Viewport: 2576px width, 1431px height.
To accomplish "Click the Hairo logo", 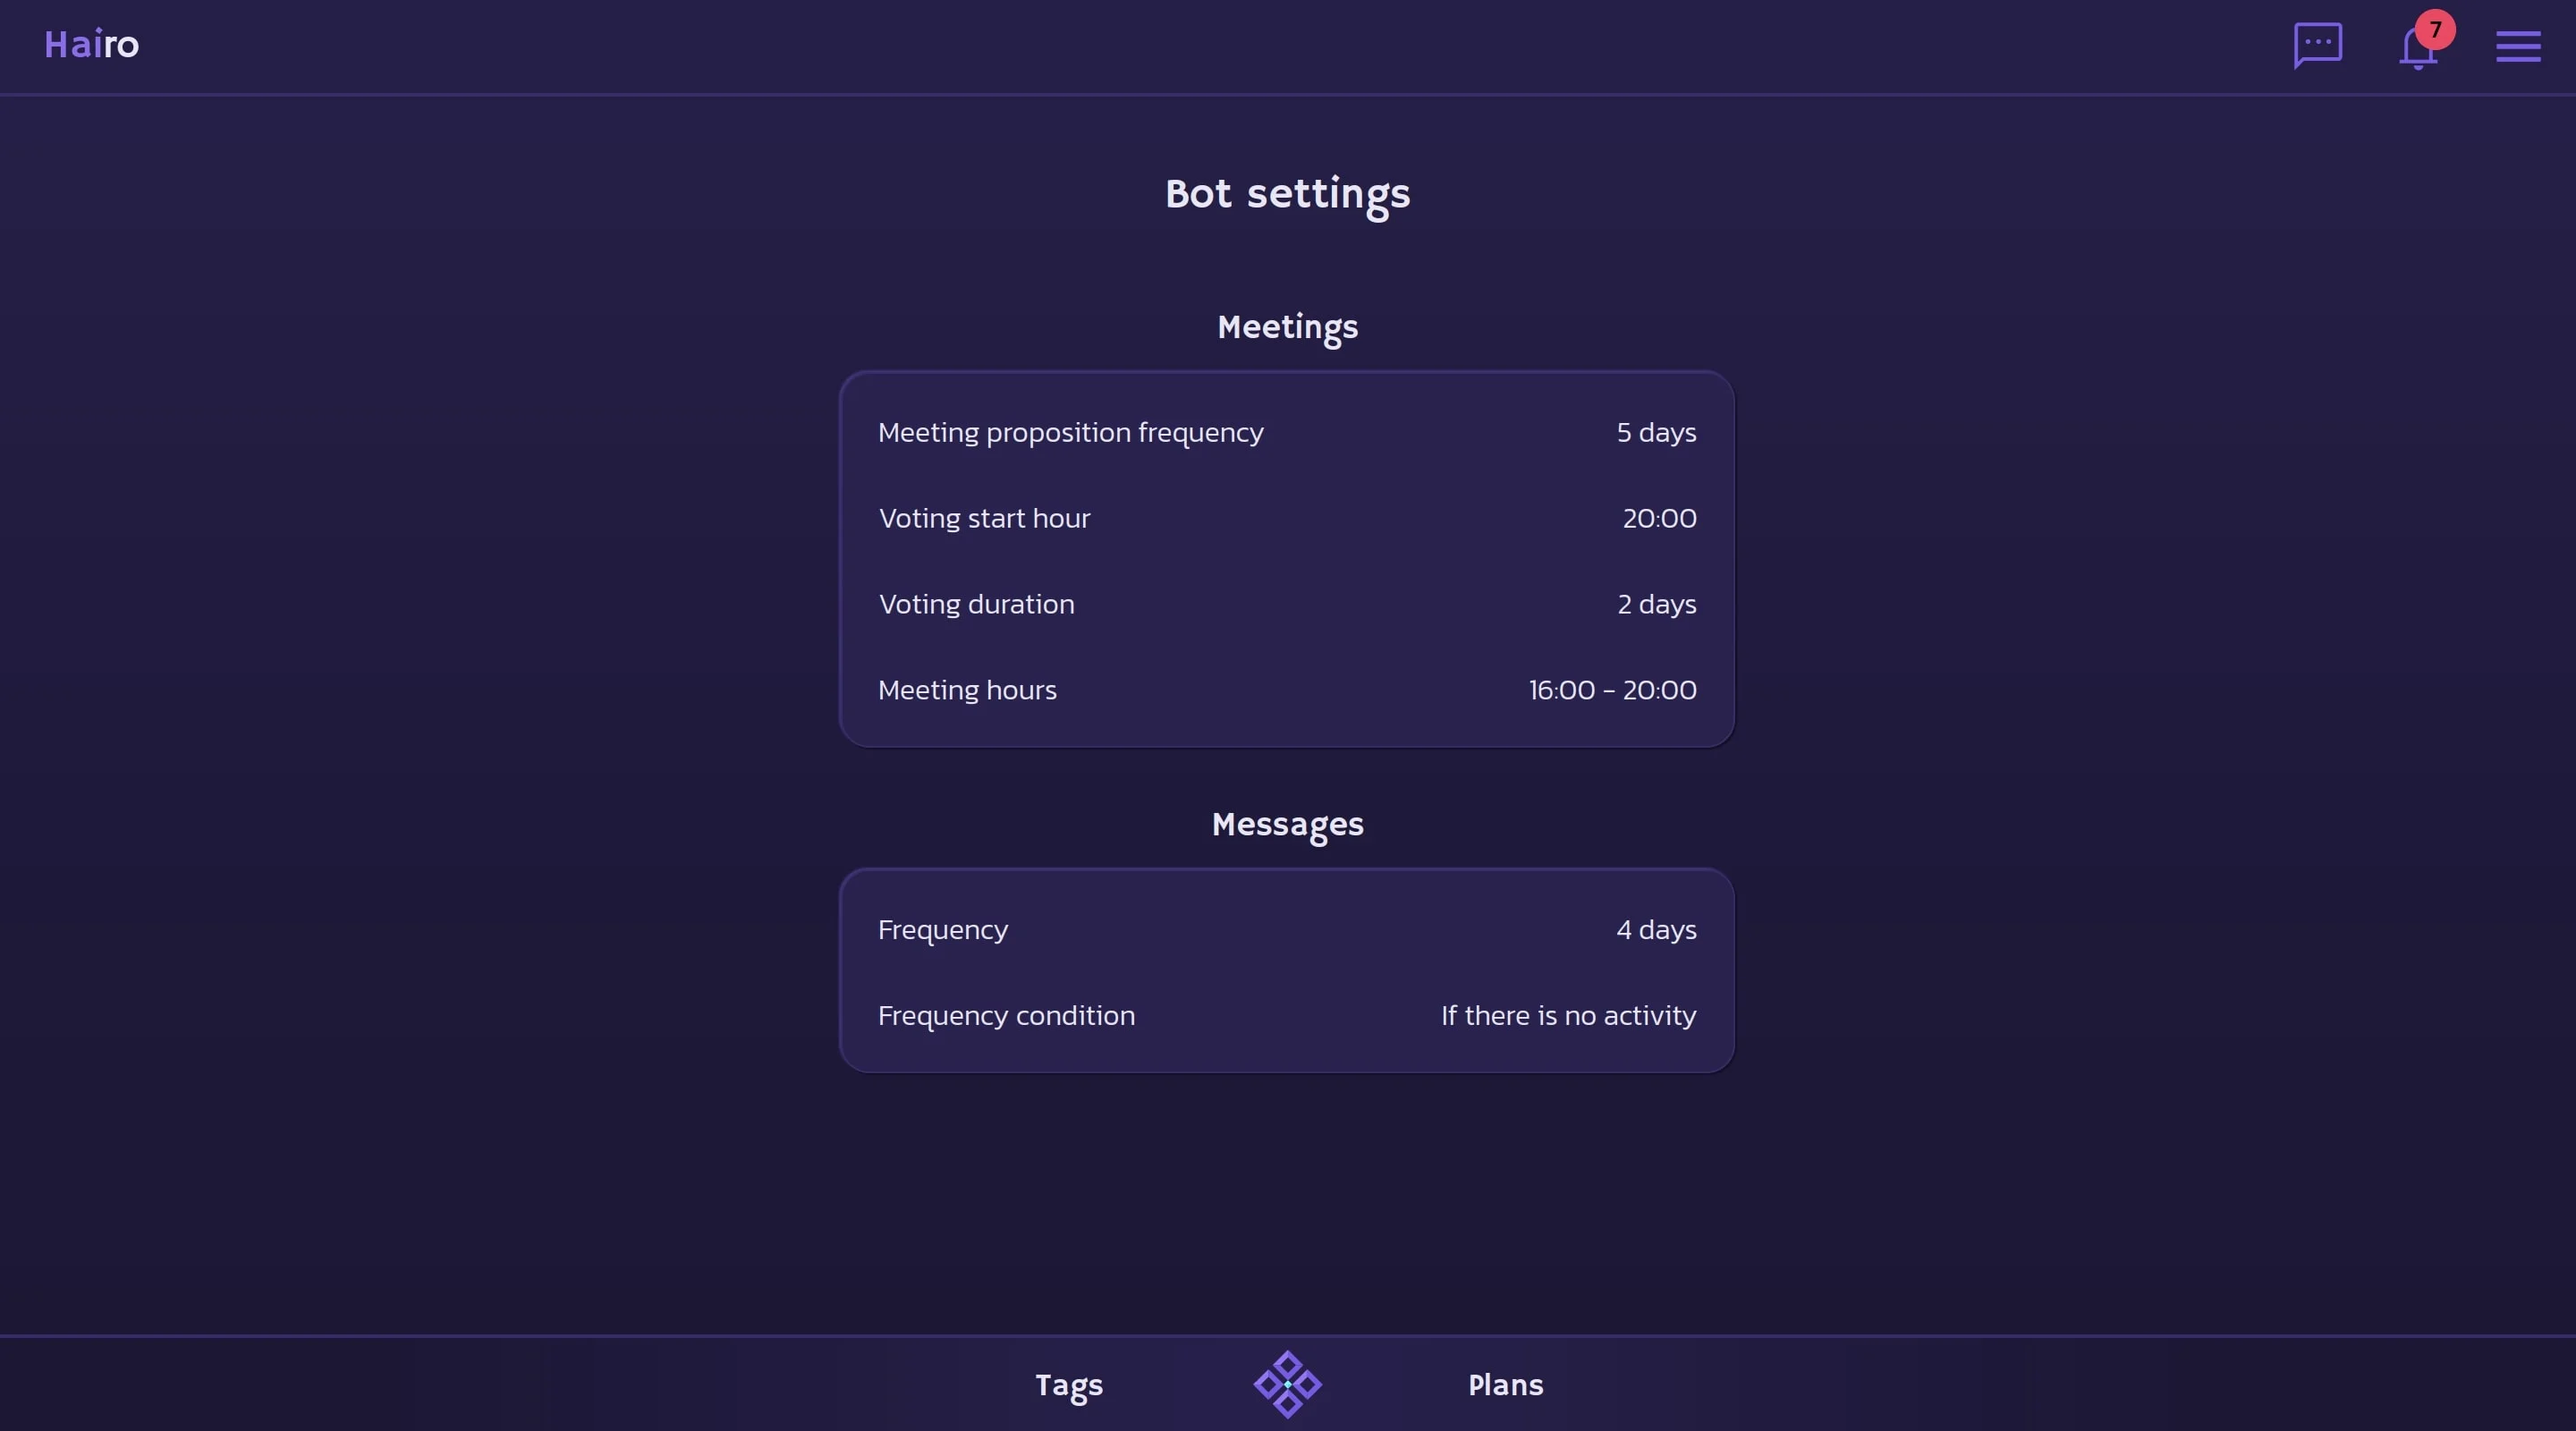I will click(91, 45).
